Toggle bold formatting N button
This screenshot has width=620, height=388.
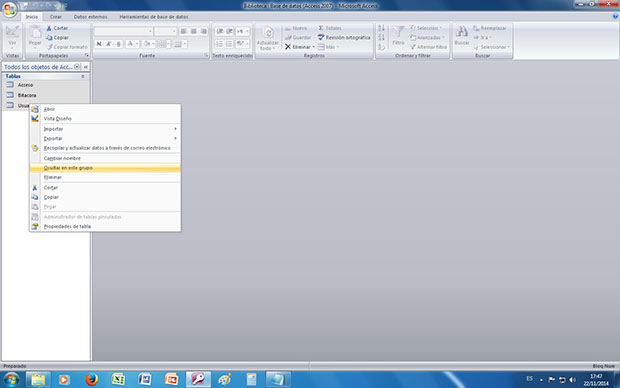[x=99, y=44]
